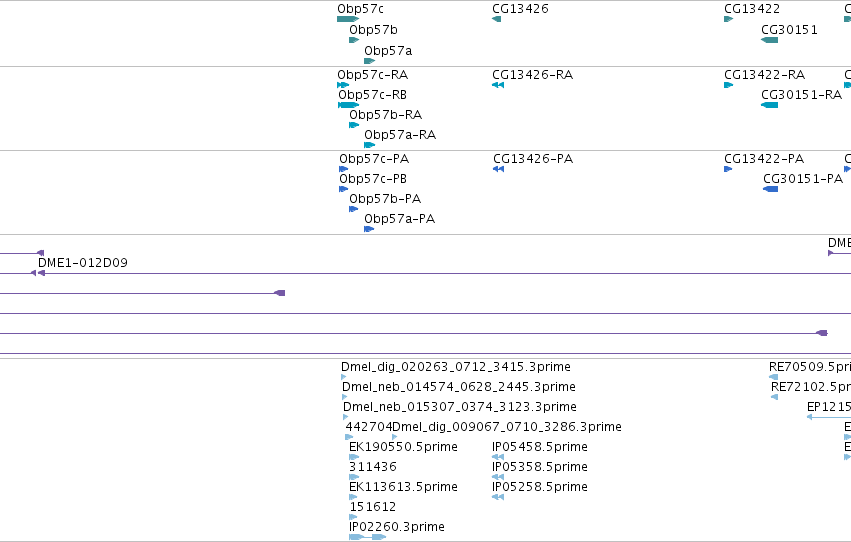Select the IP05258.5prime EST label
This screenshot has height=542, width=851.
pos(539,487)
